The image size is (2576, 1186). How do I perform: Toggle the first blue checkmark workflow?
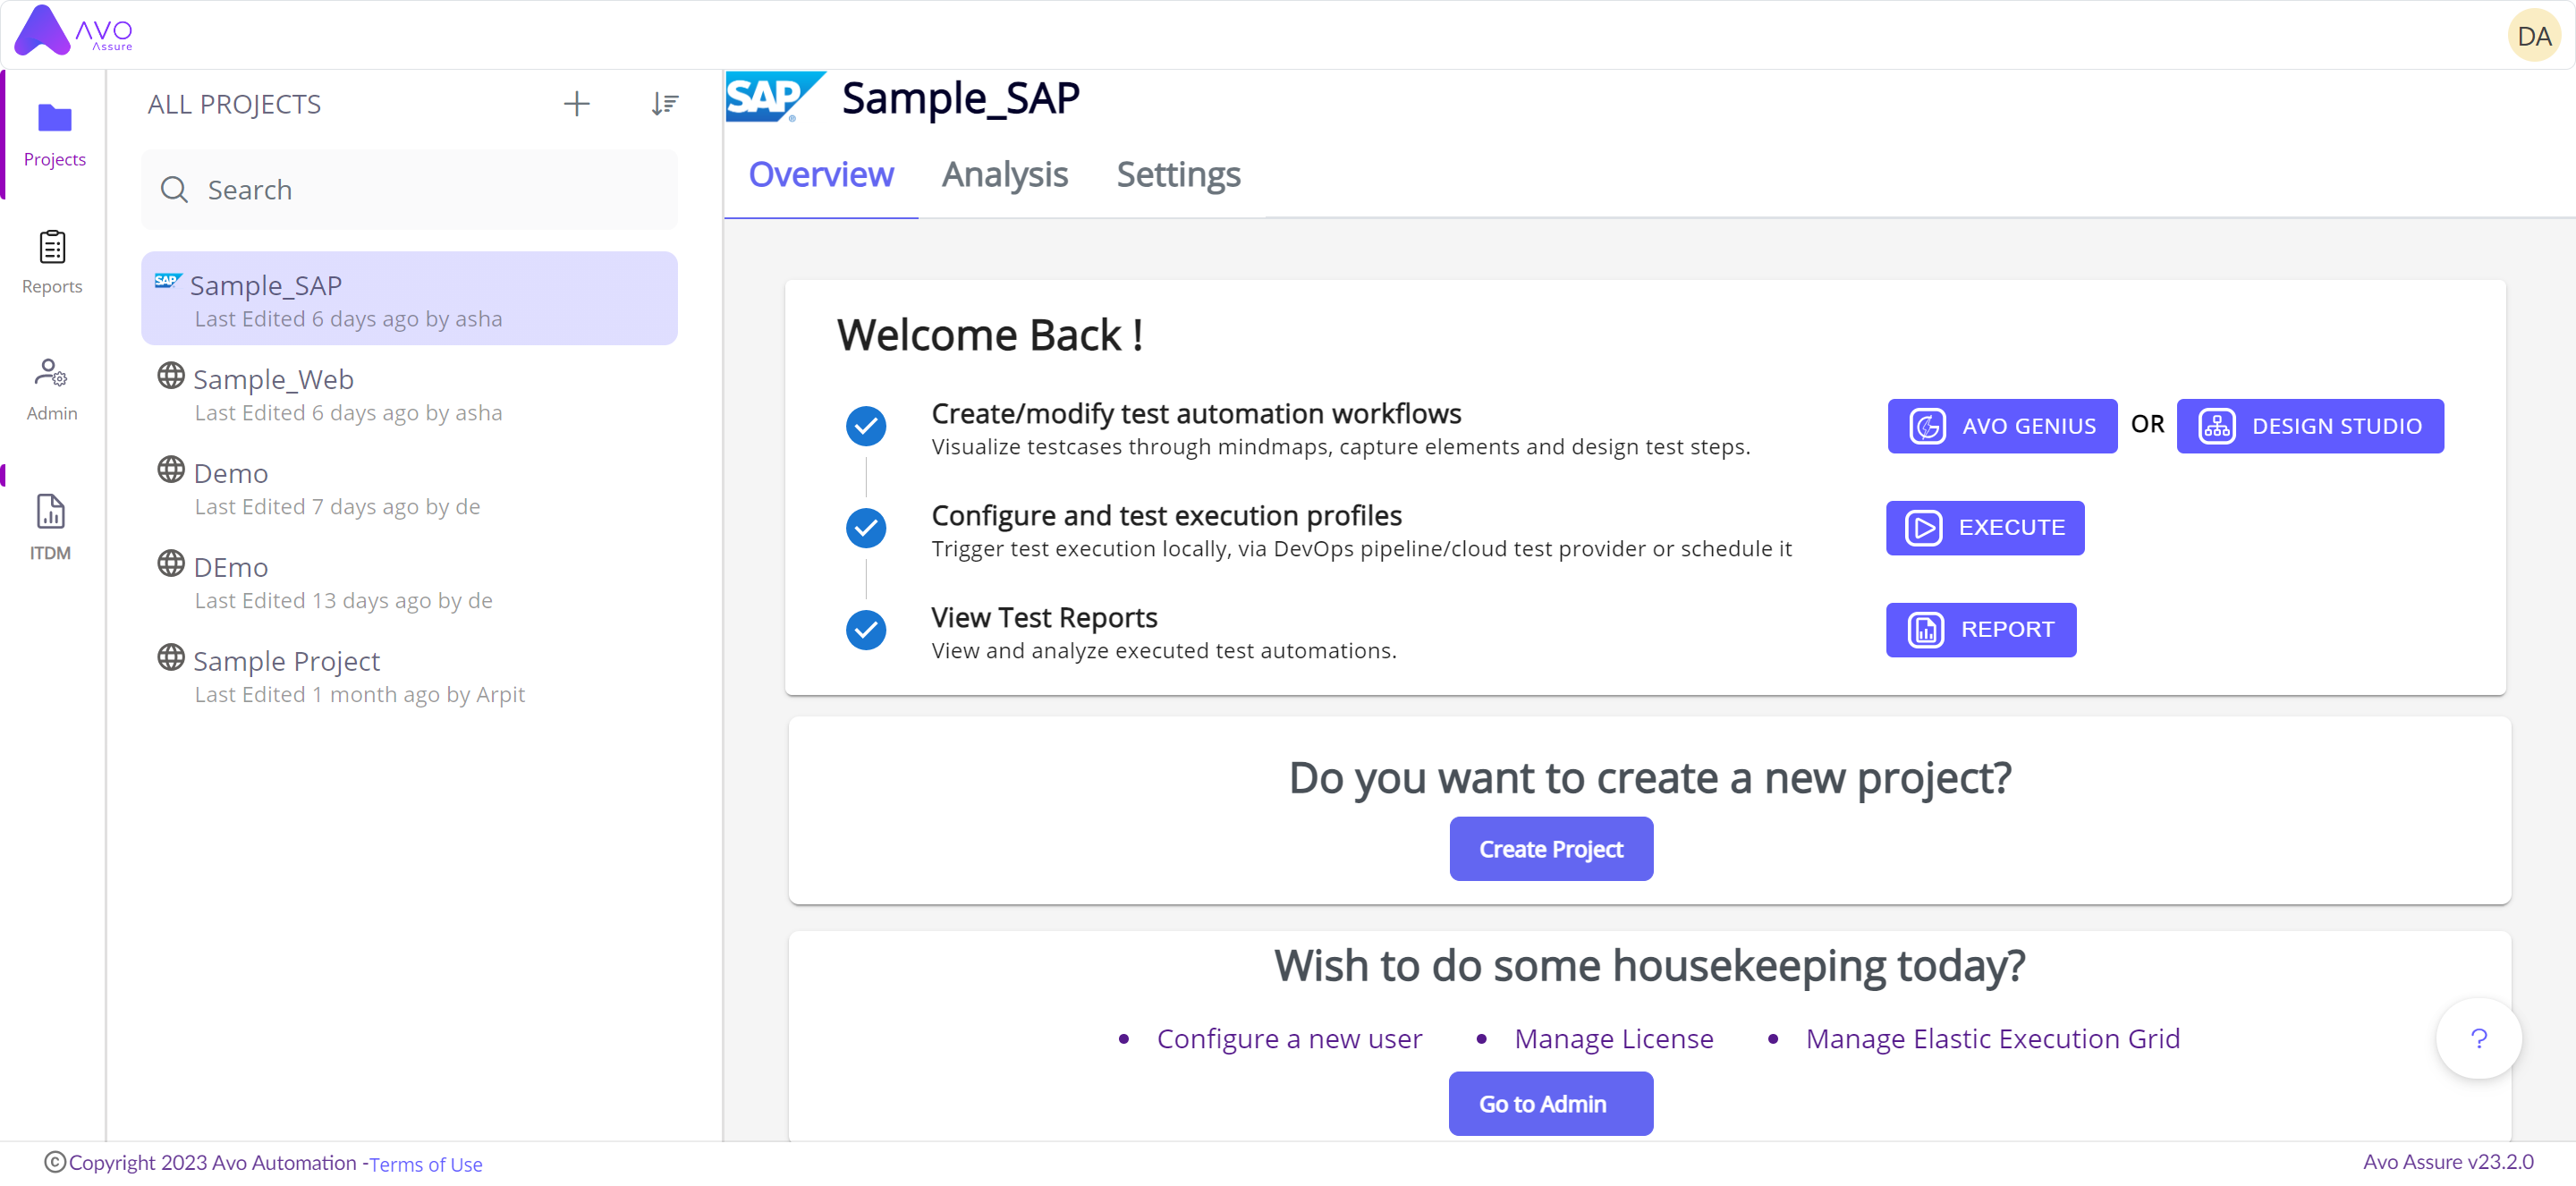coord(866,426)
